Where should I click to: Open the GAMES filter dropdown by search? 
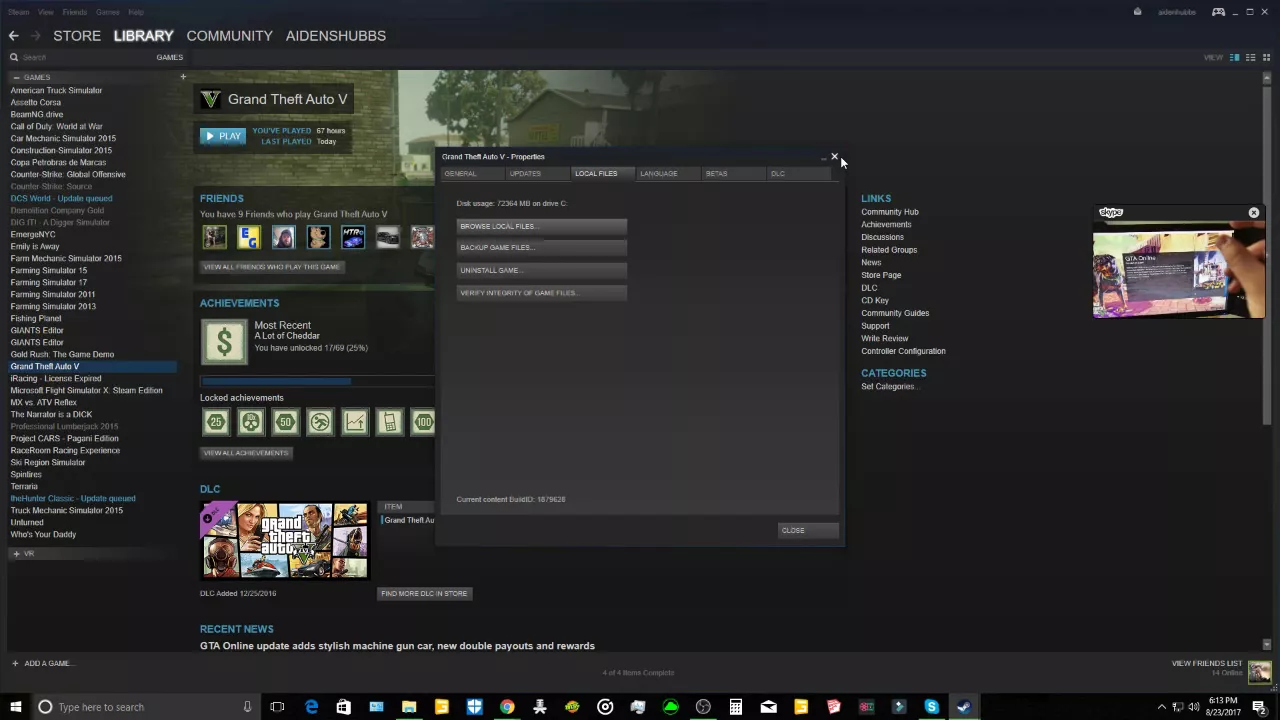169,57
